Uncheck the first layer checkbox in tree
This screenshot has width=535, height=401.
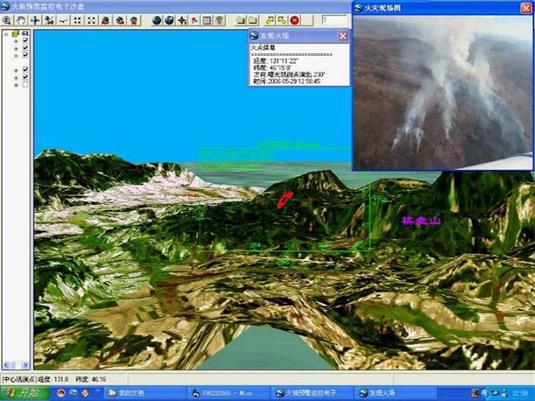[x=25, y=40]
